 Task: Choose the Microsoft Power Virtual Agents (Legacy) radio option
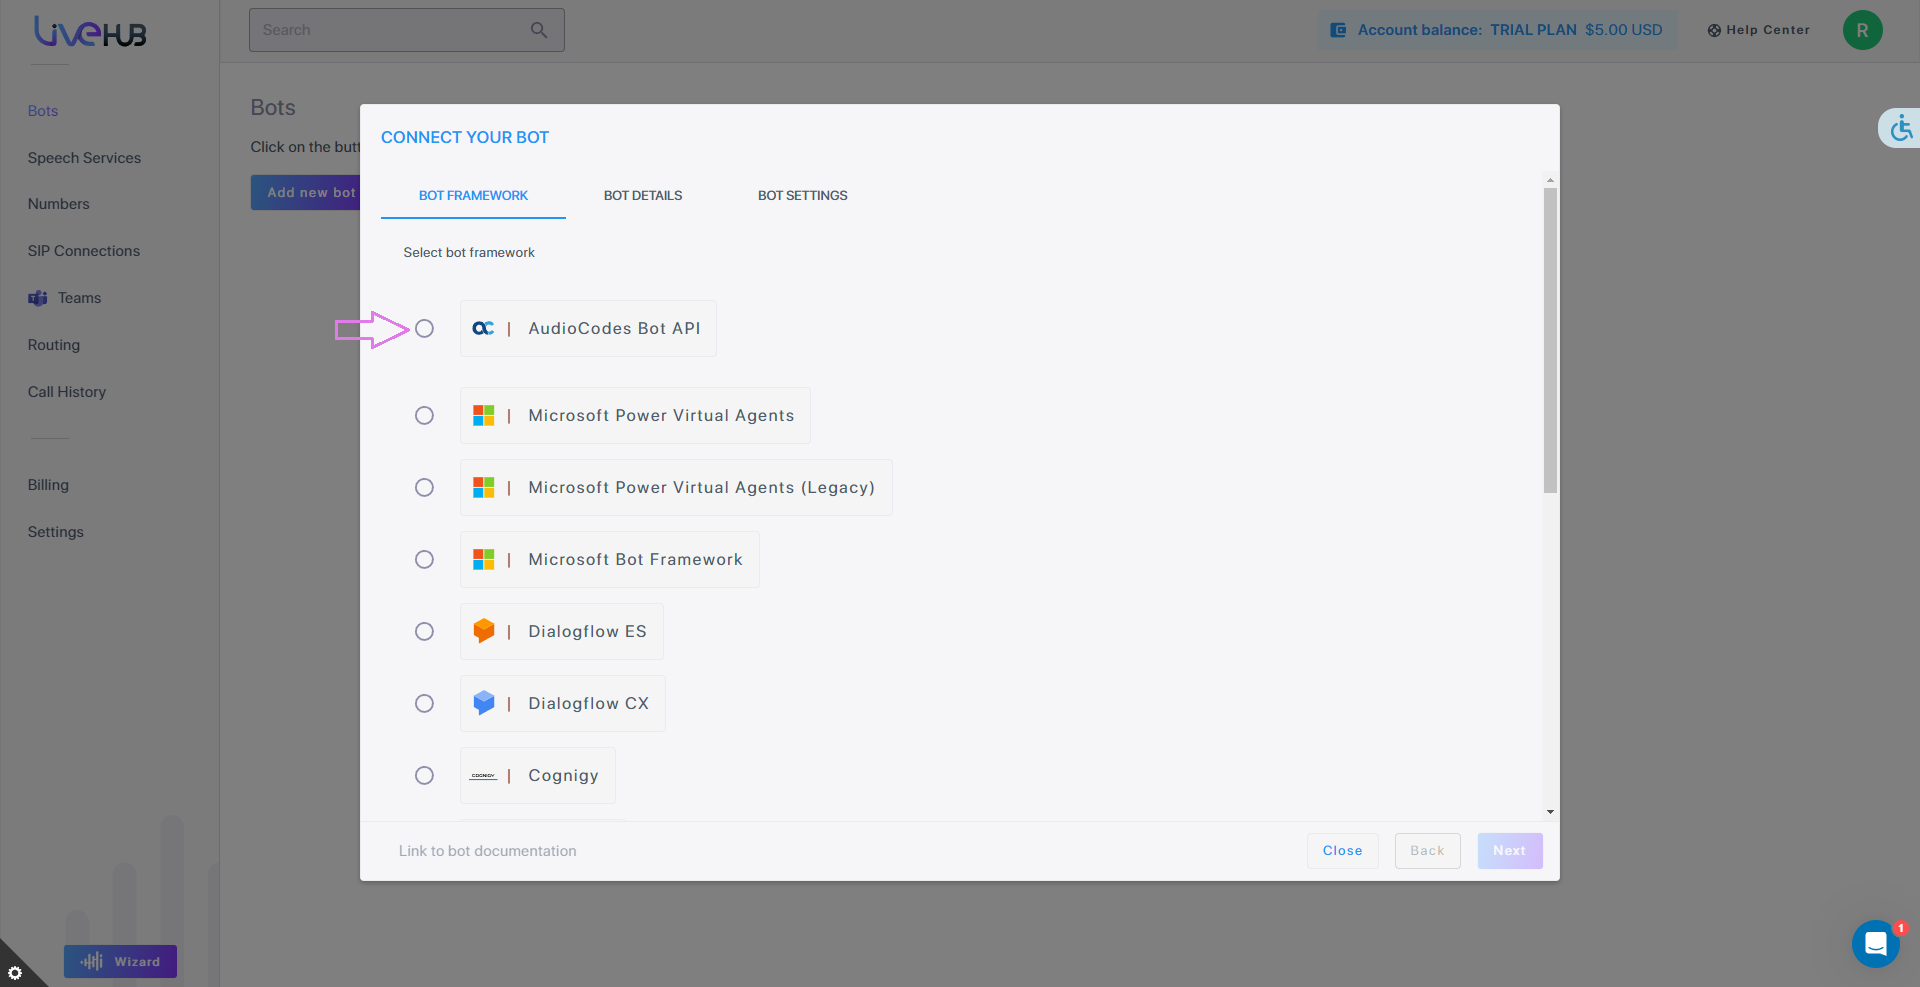pyautogui.click(x=424, y=487)
